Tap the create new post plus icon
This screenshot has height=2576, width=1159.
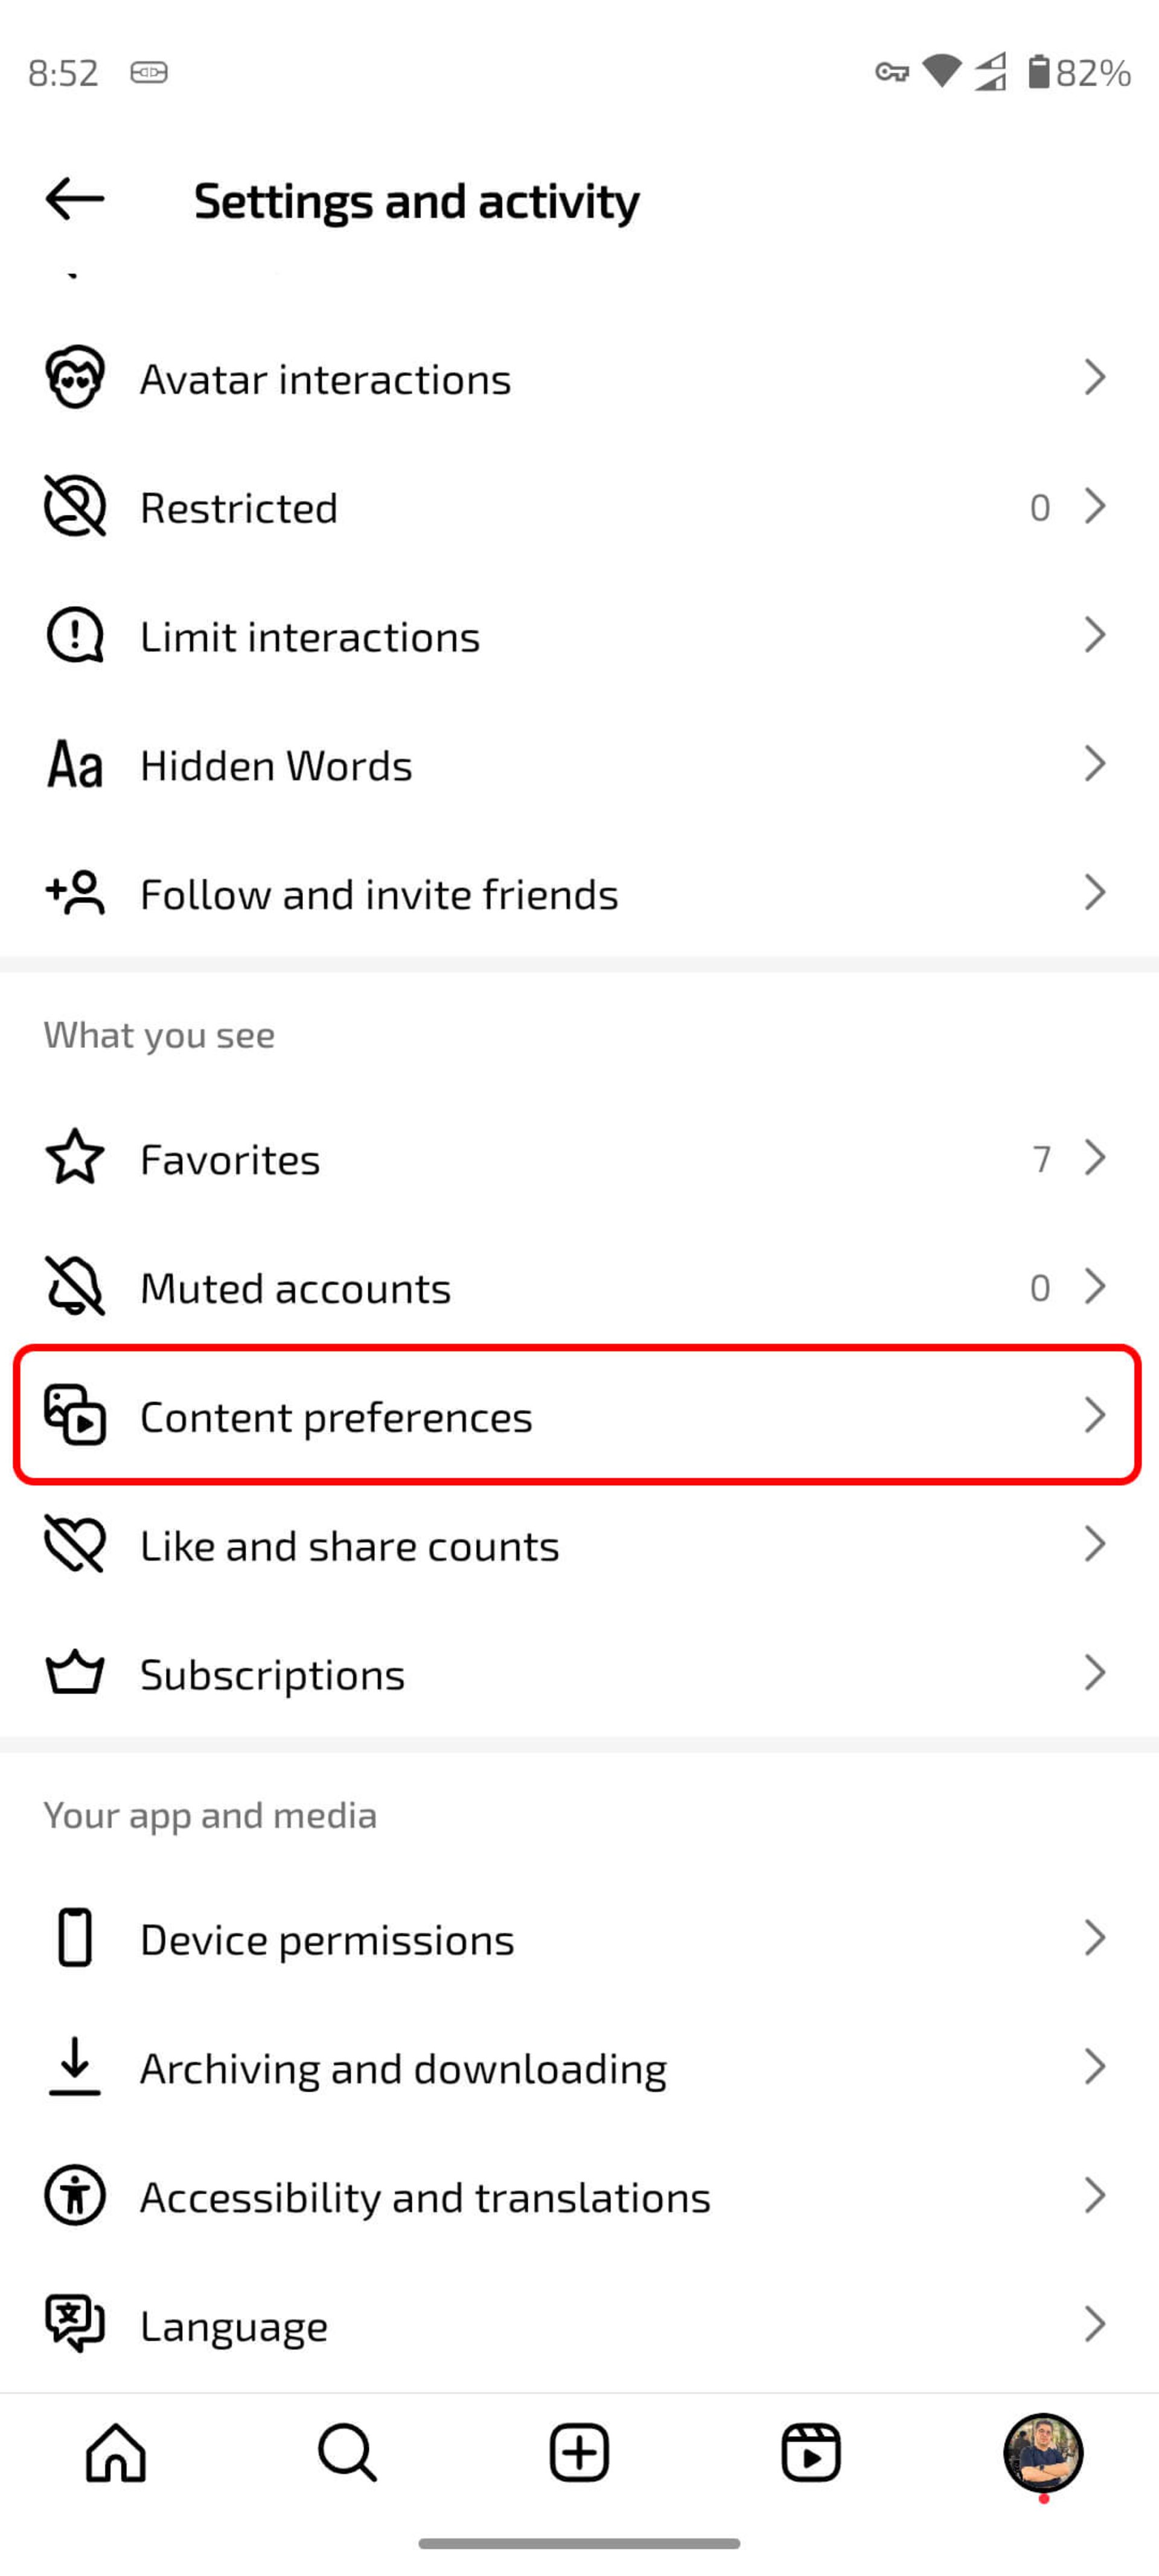click(x=579, y=2453)
